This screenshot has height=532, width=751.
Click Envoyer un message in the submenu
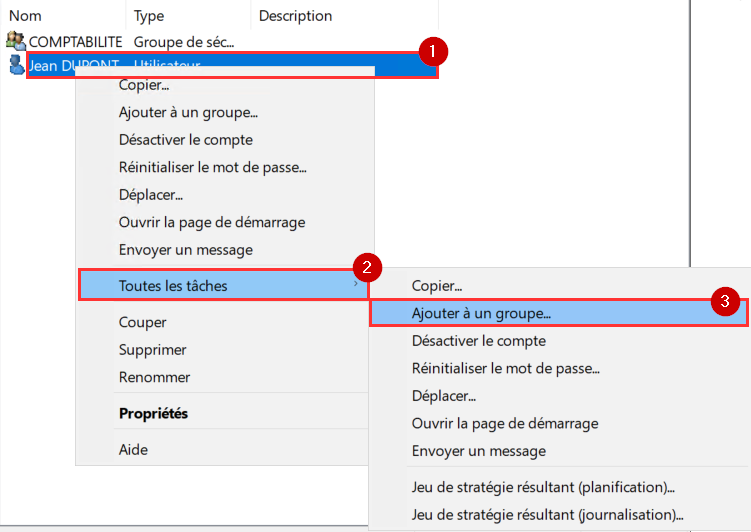tap(478, 451)
